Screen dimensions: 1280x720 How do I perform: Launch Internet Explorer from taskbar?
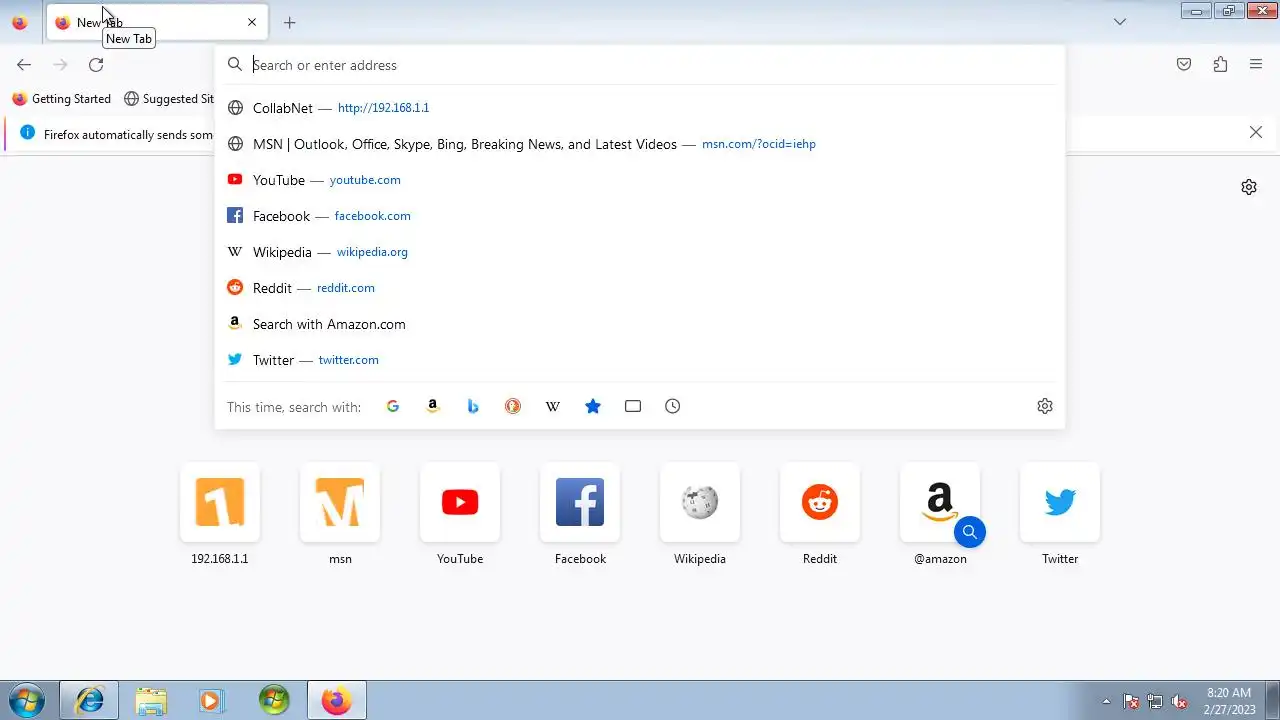pos(89,700)
